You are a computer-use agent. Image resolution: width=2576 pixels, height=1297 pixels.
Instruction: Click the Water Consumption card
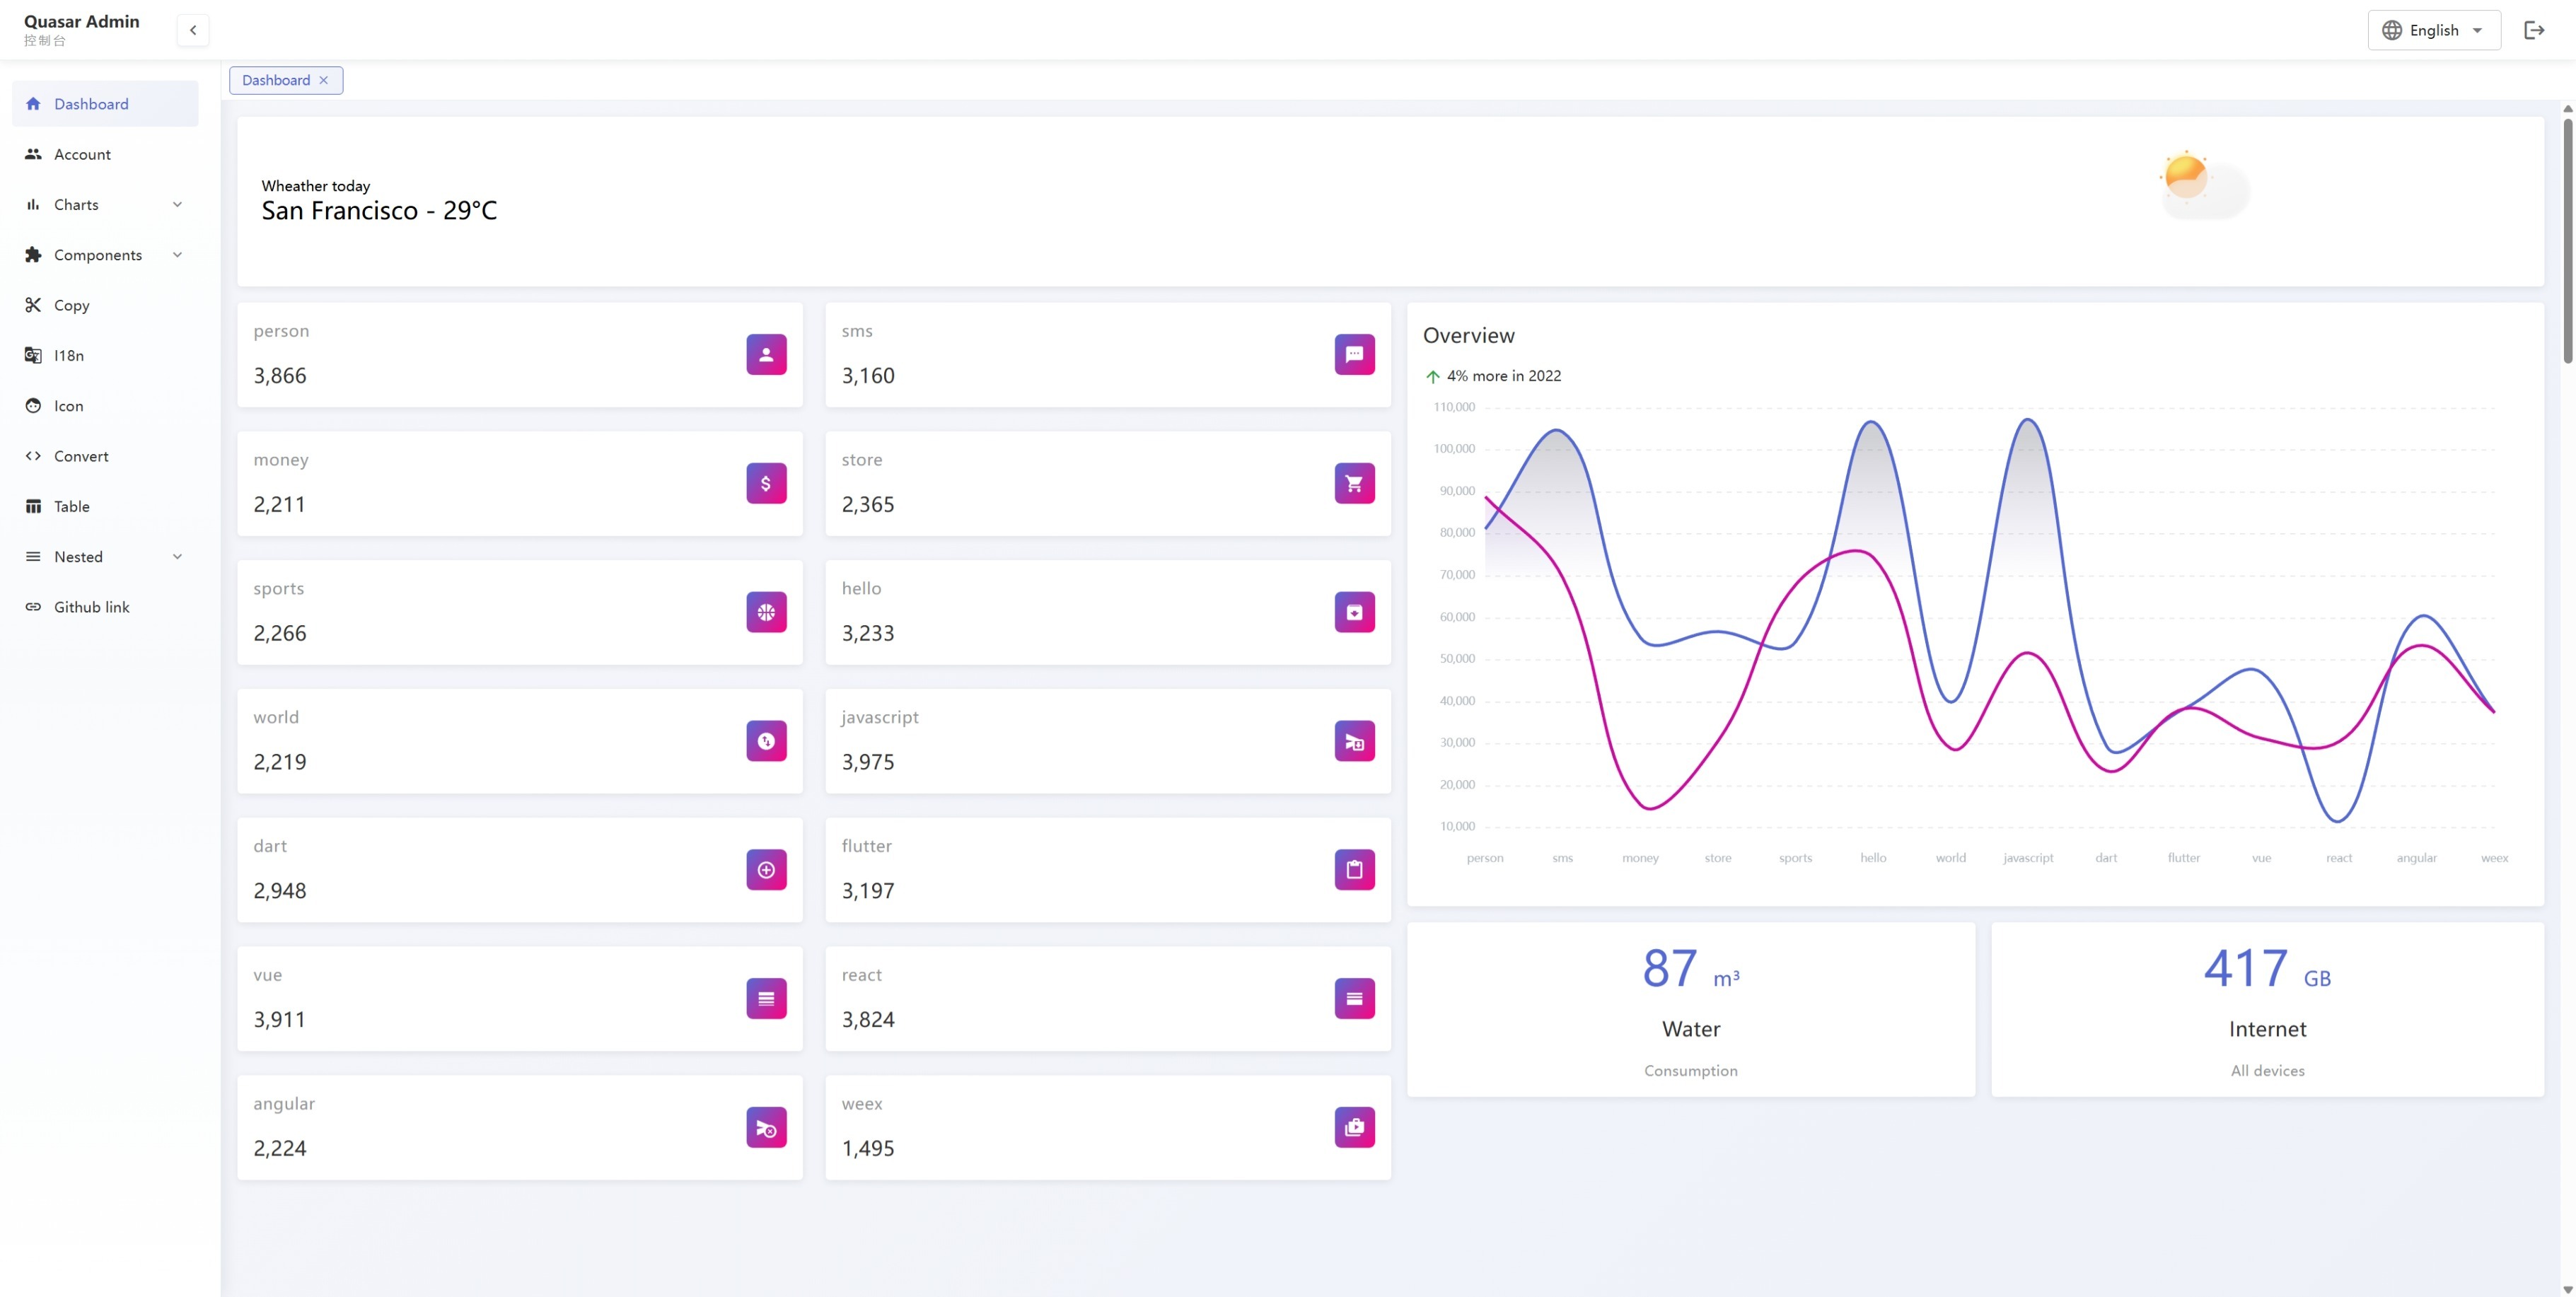point(1690,1010)
